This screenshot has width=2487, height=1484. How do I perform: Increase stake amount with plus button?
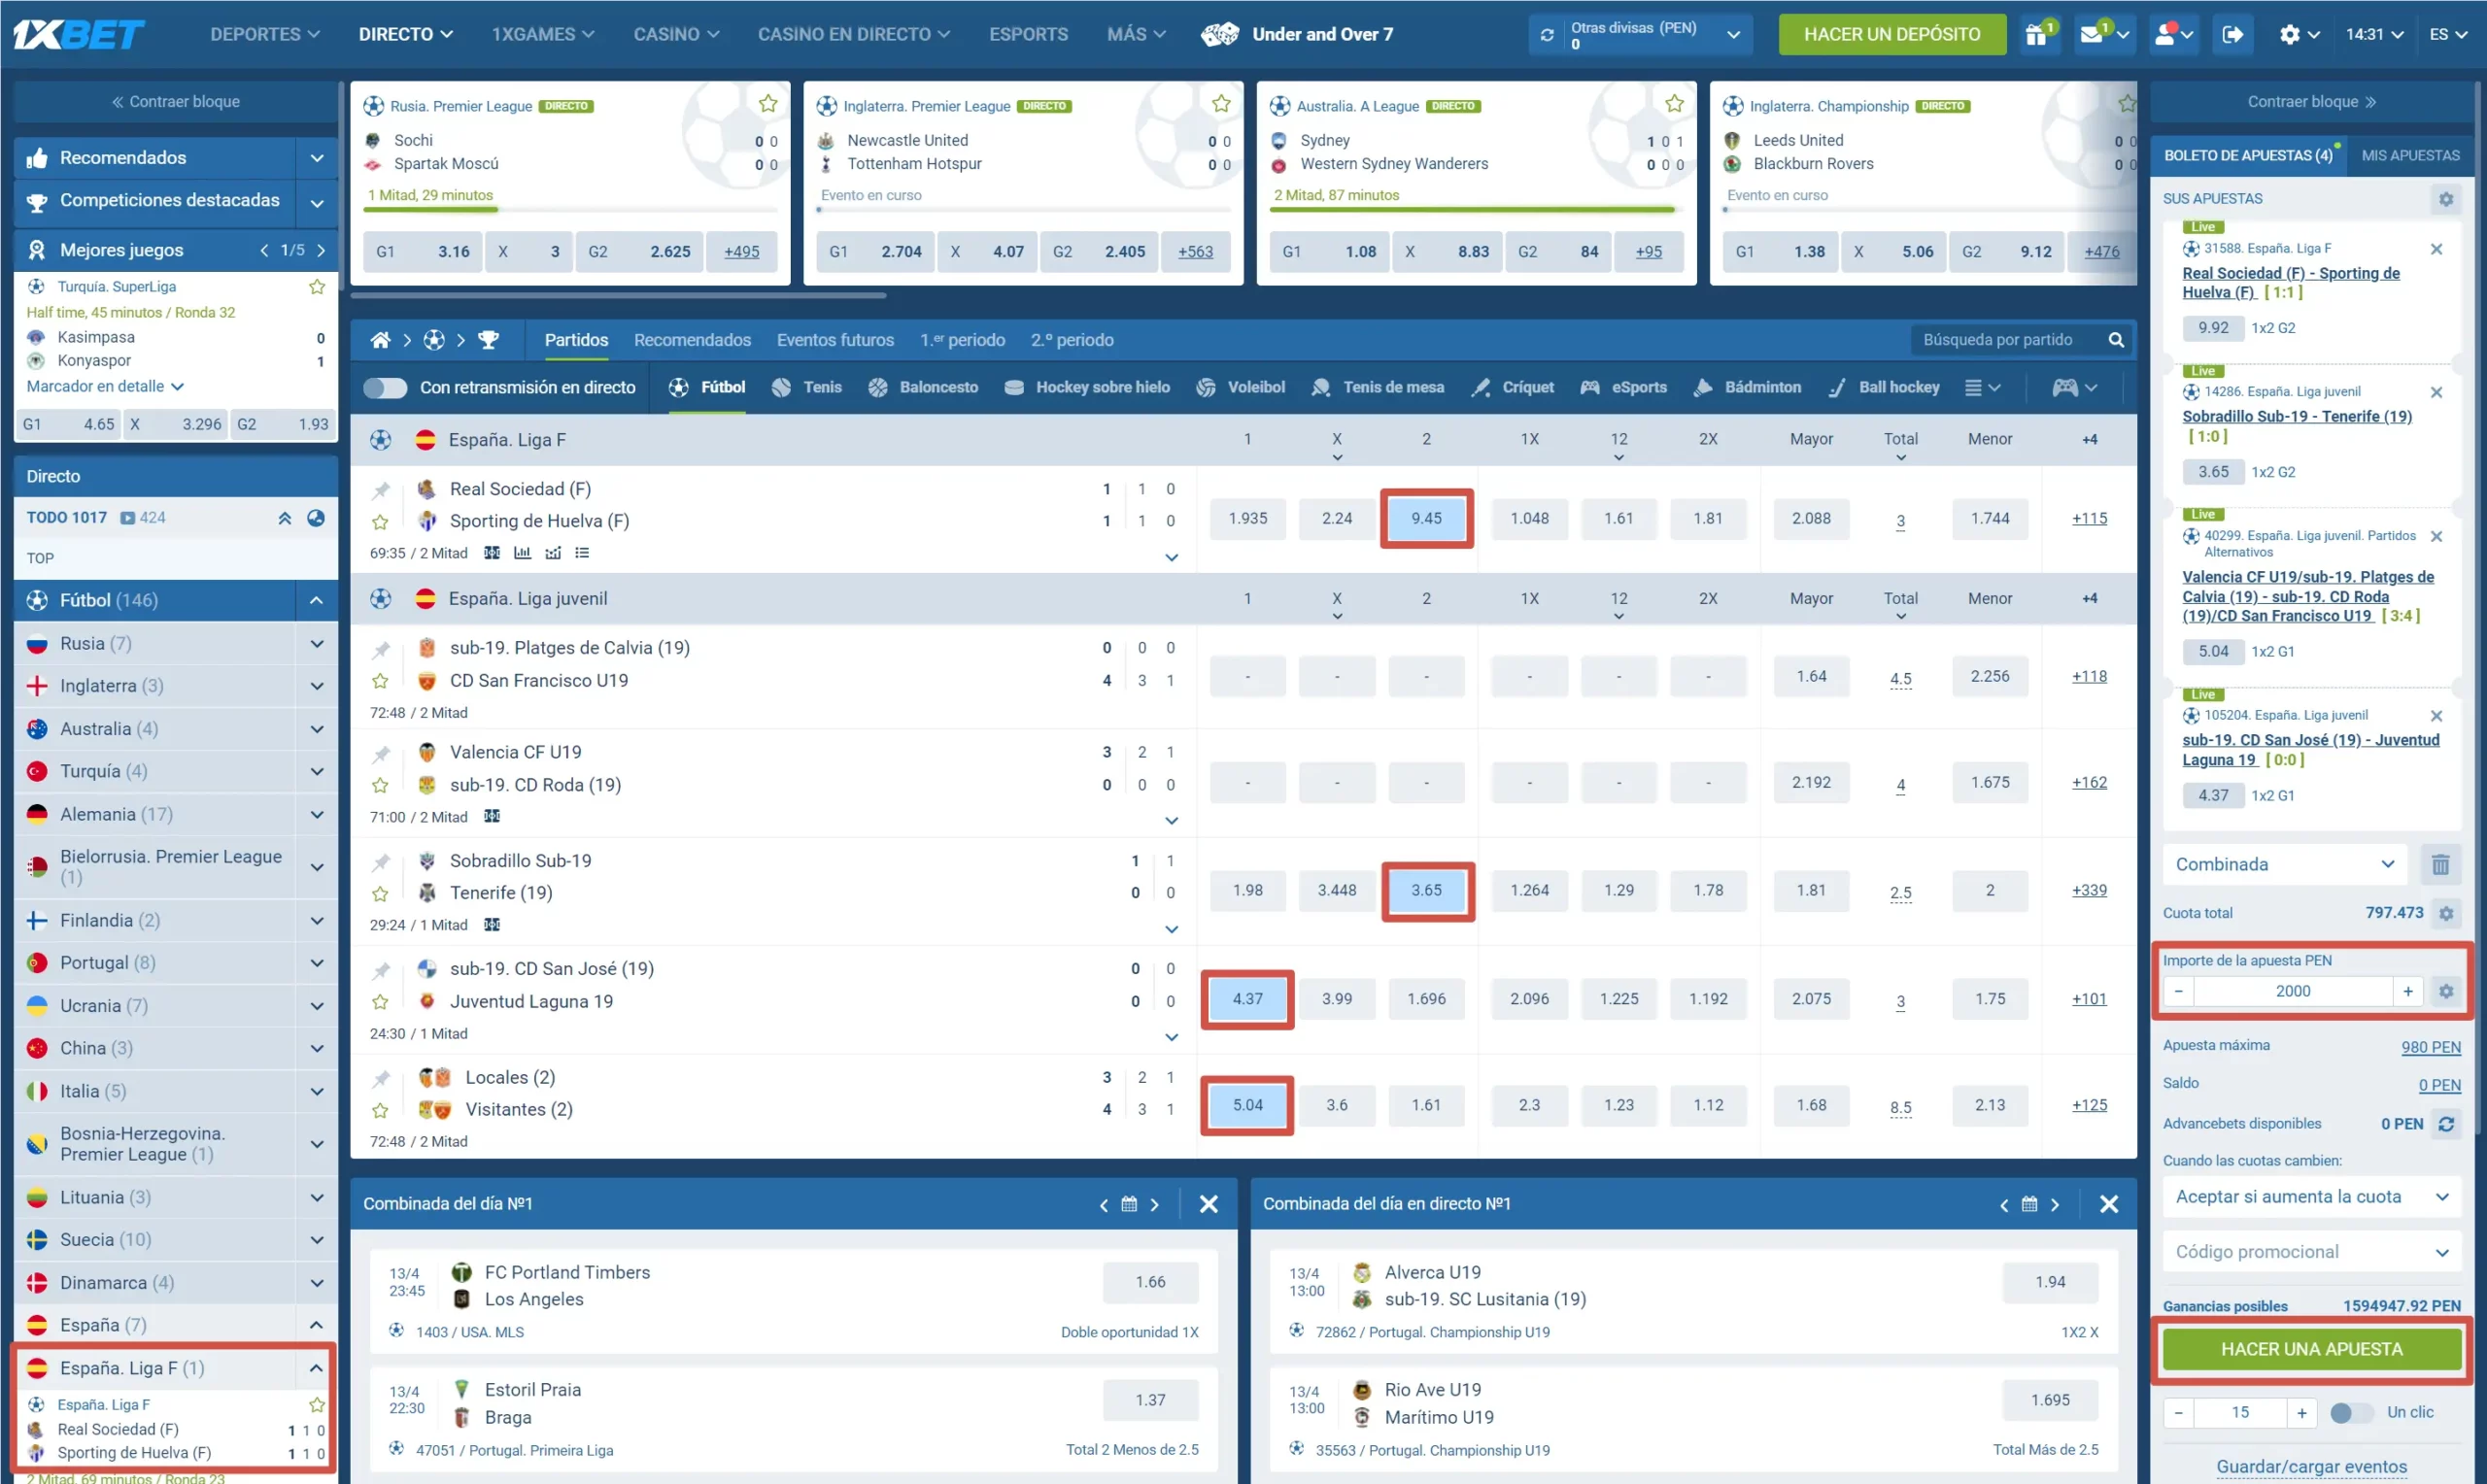point(2408,991)
